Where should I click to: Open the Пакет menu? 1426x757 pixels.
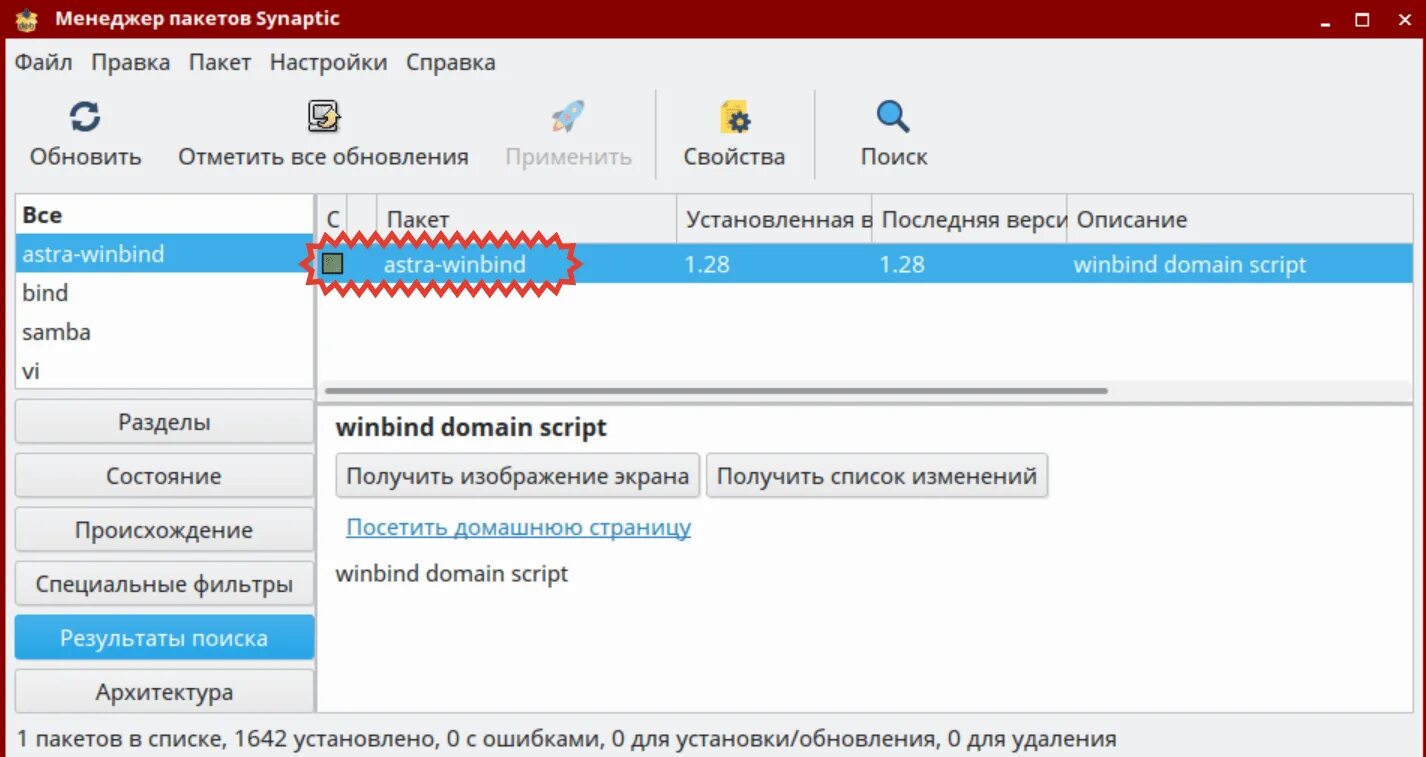coord(220,62)
